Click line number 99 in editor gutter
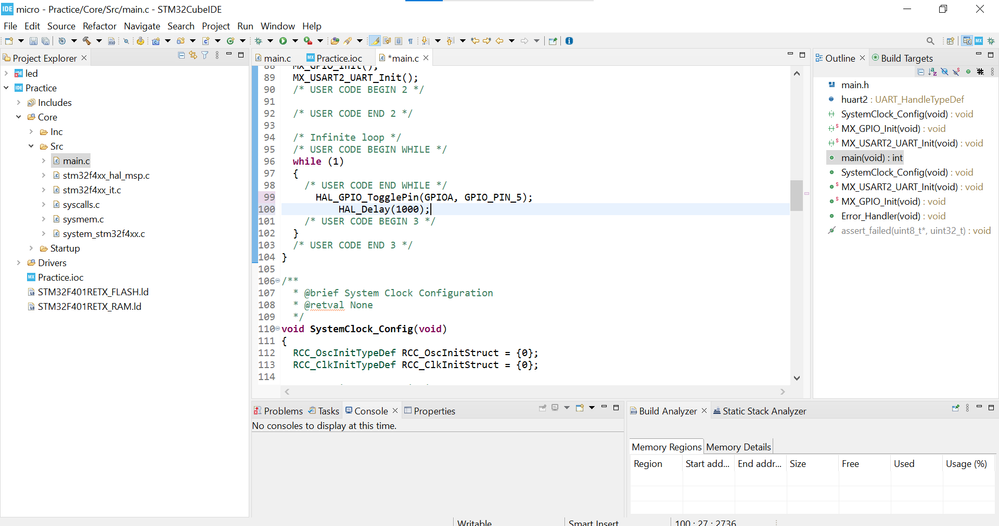The width and height of the screenshot is (999, 526). [x=269, y=197]
